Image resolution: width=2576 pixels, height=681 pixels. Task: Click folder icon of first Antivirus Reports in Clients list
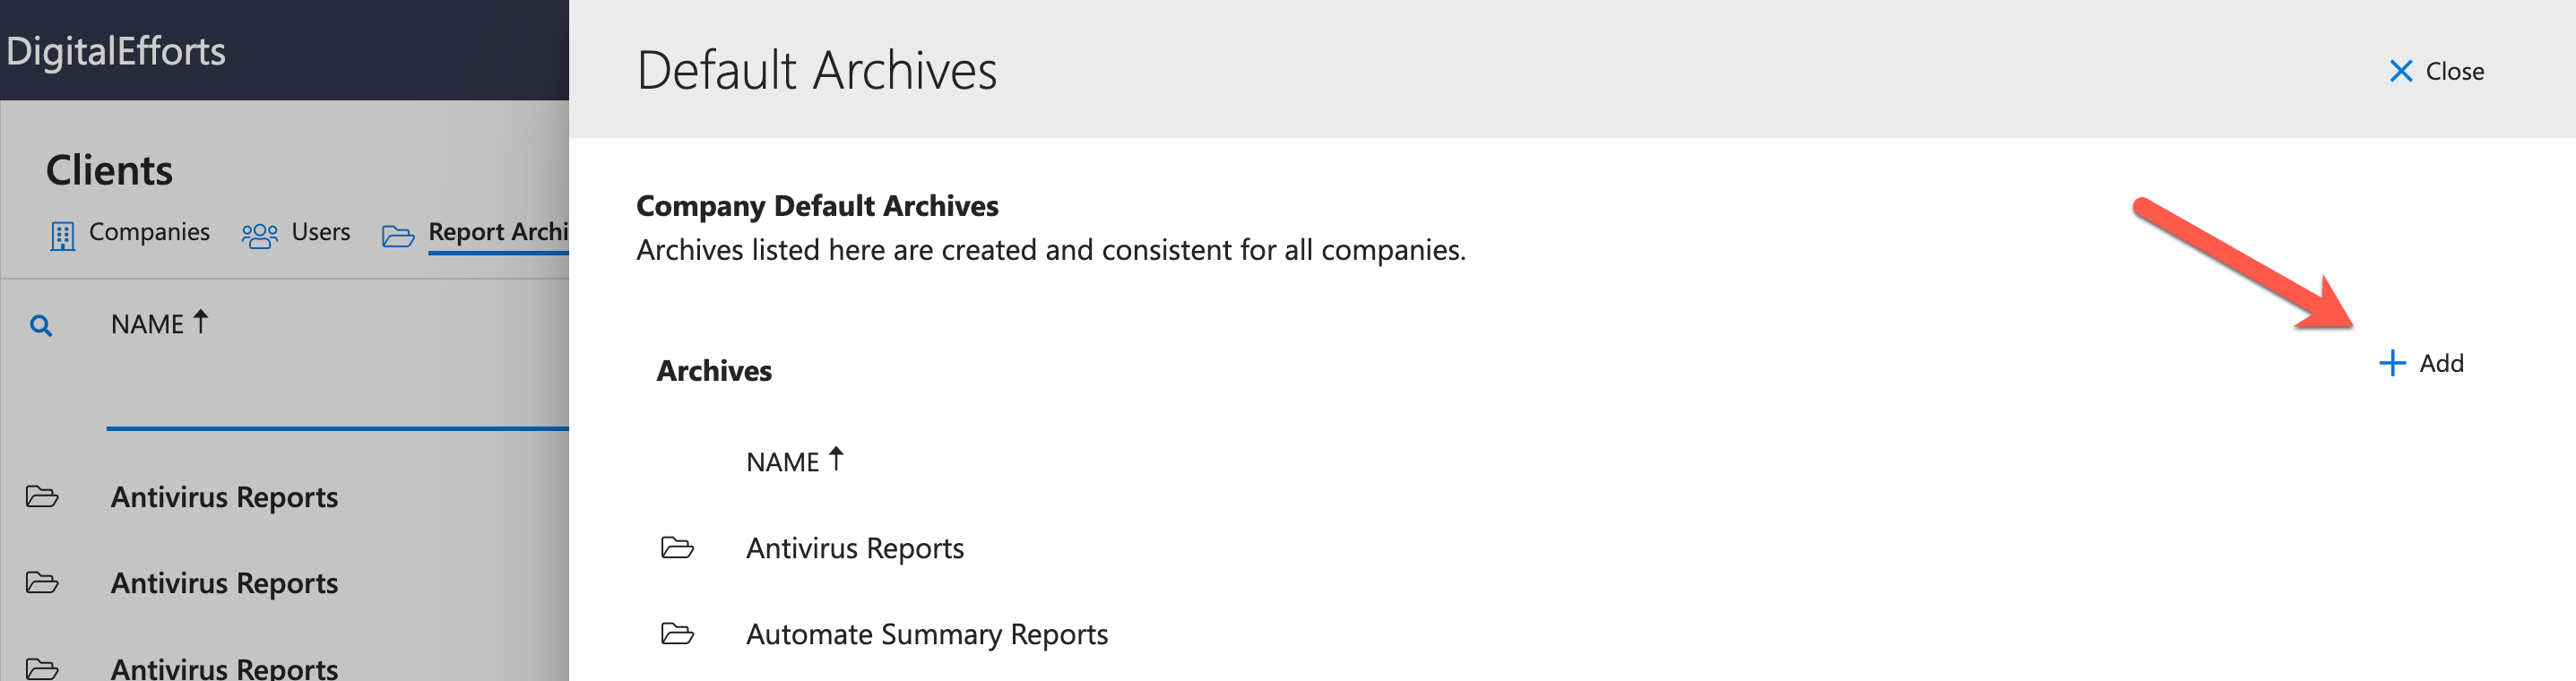(42, 497)
